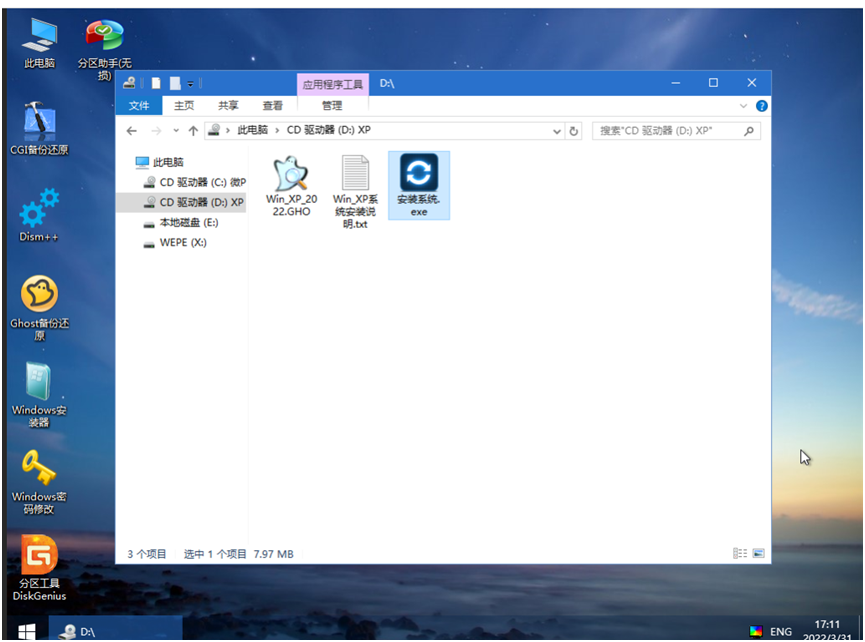Open the 管理 application tools tab
Screen dimensions: 865x642
click(x=331, y=105)
